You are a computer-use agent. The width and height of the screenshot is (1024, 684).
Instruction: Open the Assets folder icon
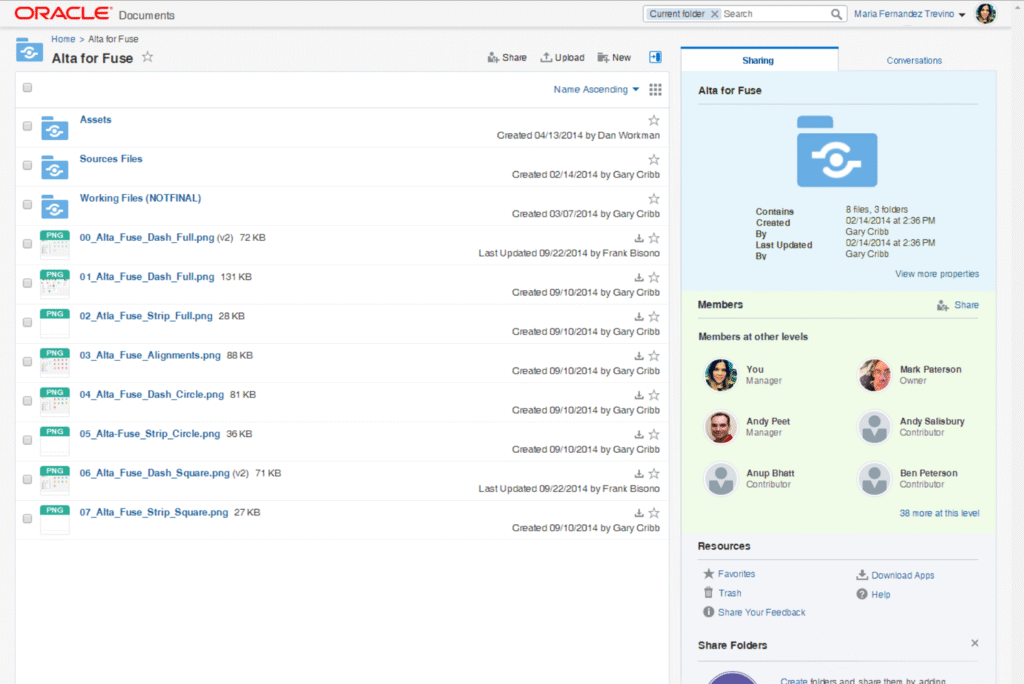[55, 128]
